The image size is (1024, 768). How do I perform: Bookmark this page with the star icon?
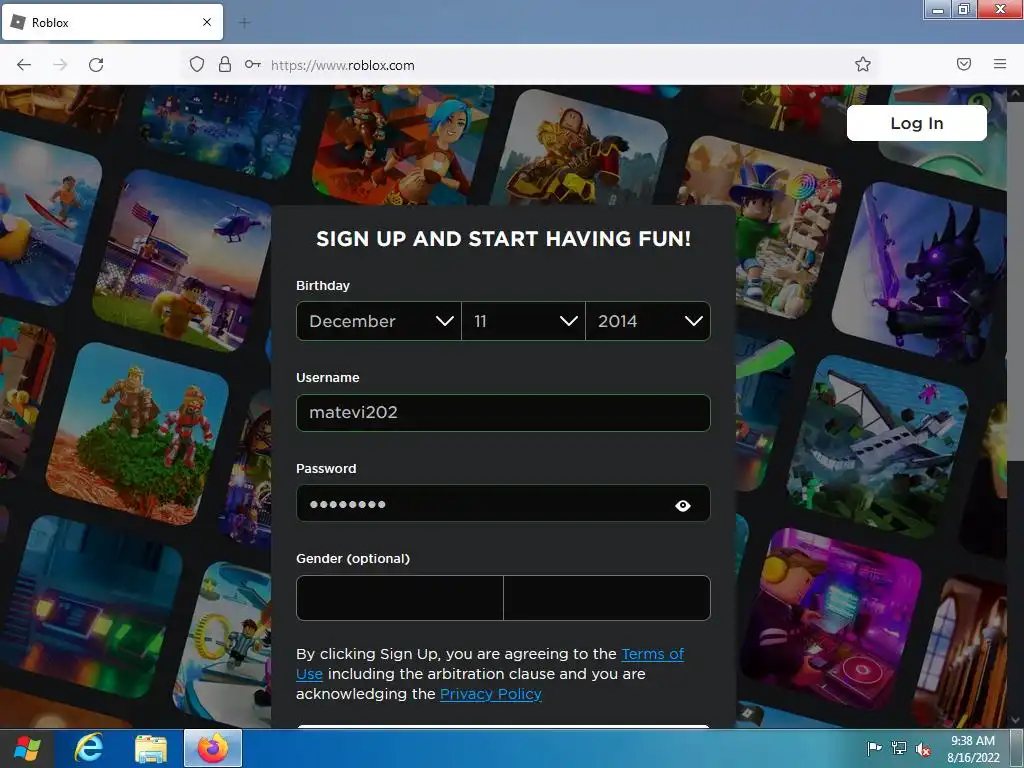coord(863,64)
